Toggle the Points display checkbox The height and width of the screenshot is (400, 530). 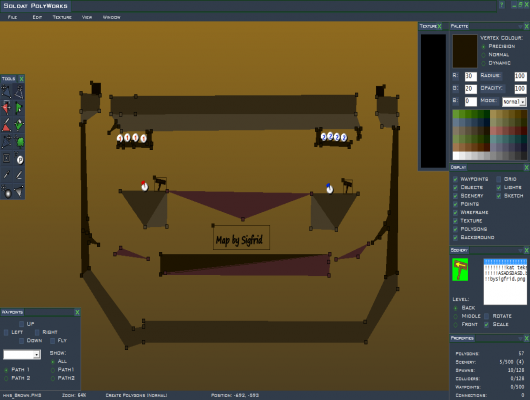pyautogui.click(x=455, y=204)
